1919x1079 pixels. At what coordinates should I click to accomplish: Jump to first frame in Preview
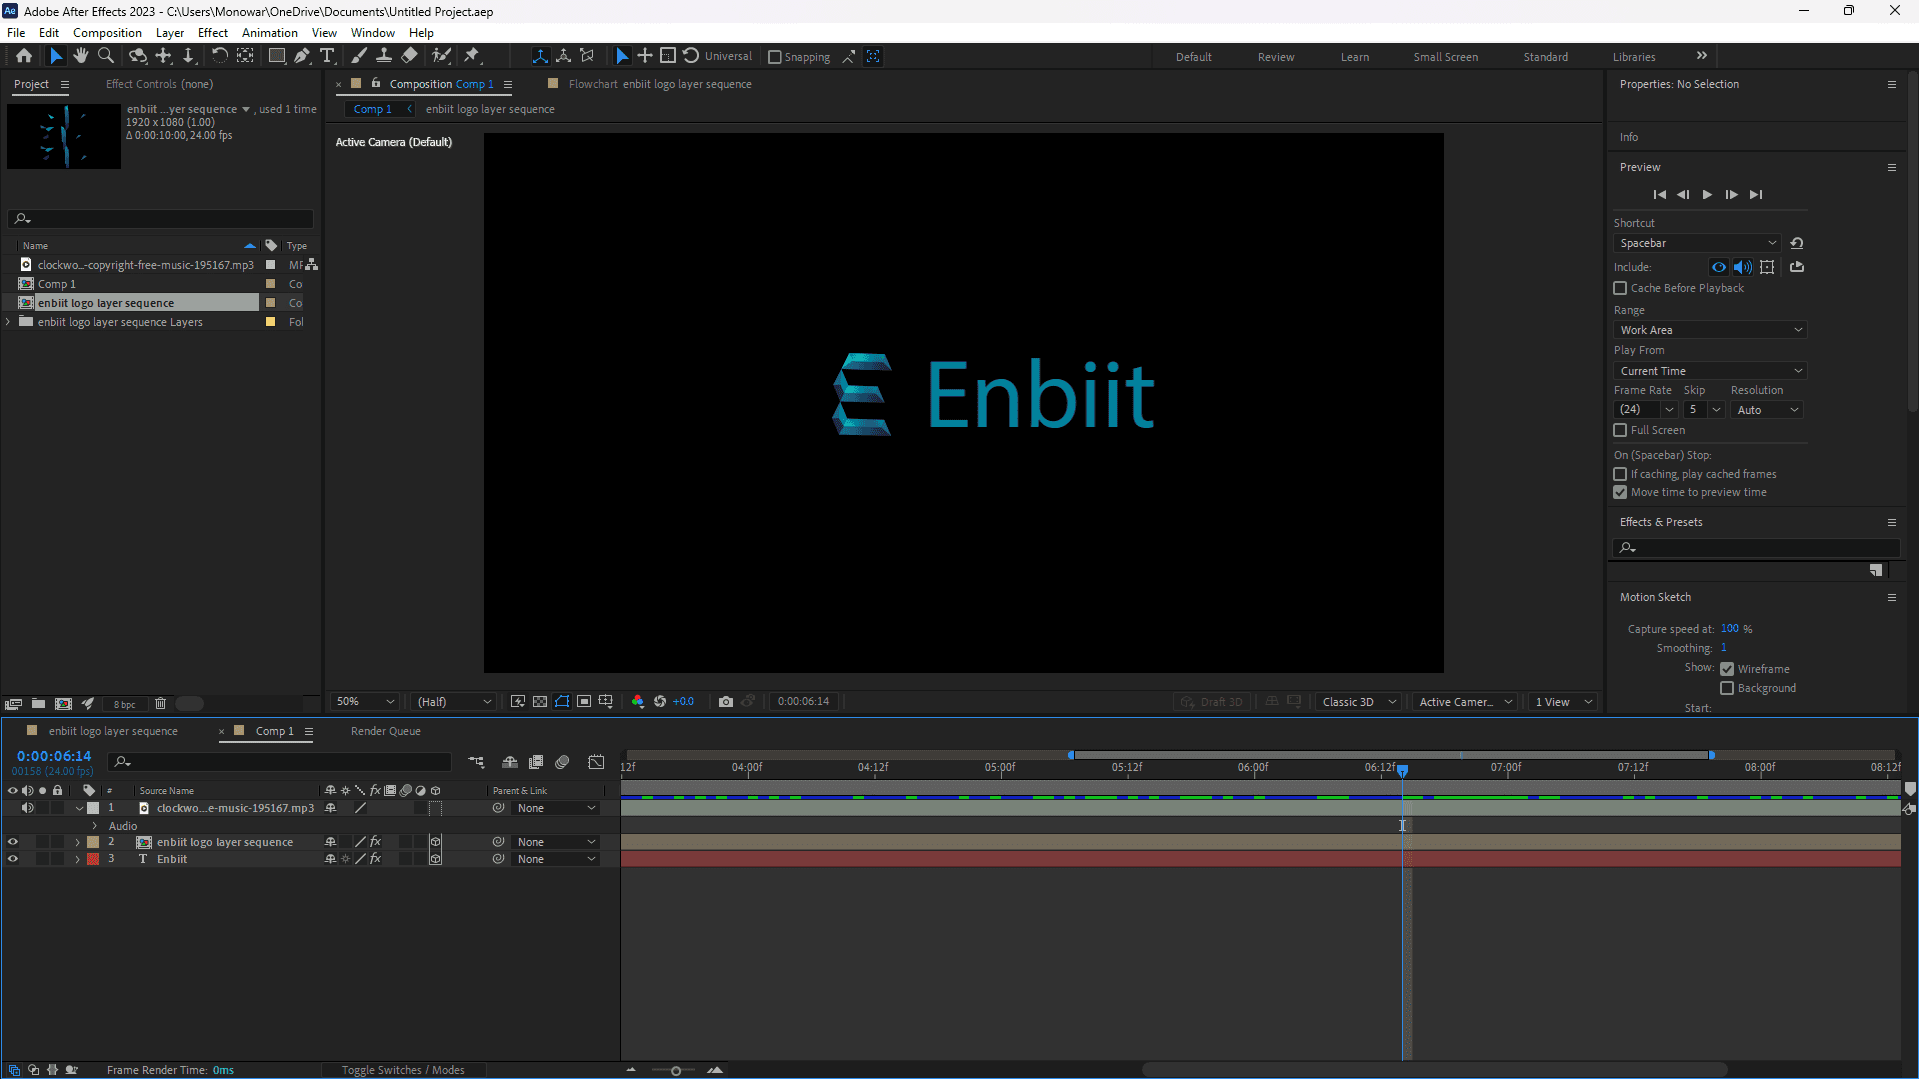[1660, 195]
